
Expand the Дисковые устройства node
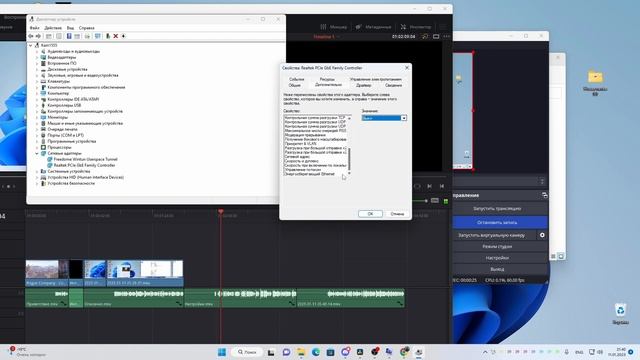pyautogui.click(x=37, y=69)
